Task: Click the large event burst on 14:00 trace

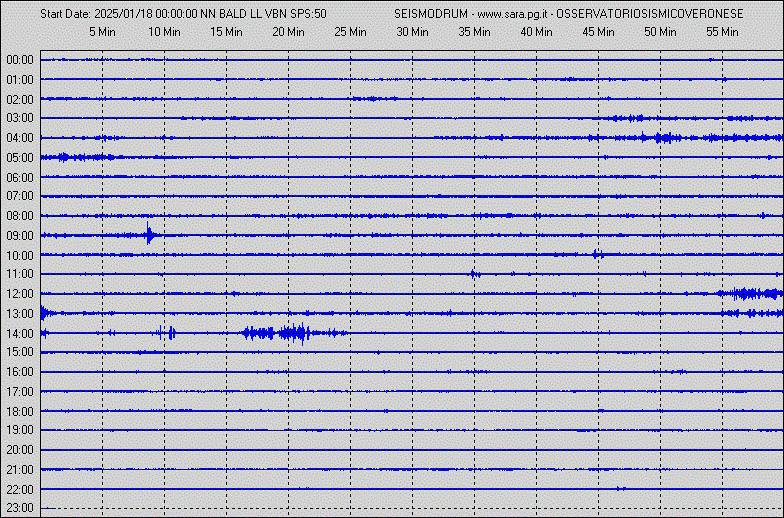Action: 294,333
